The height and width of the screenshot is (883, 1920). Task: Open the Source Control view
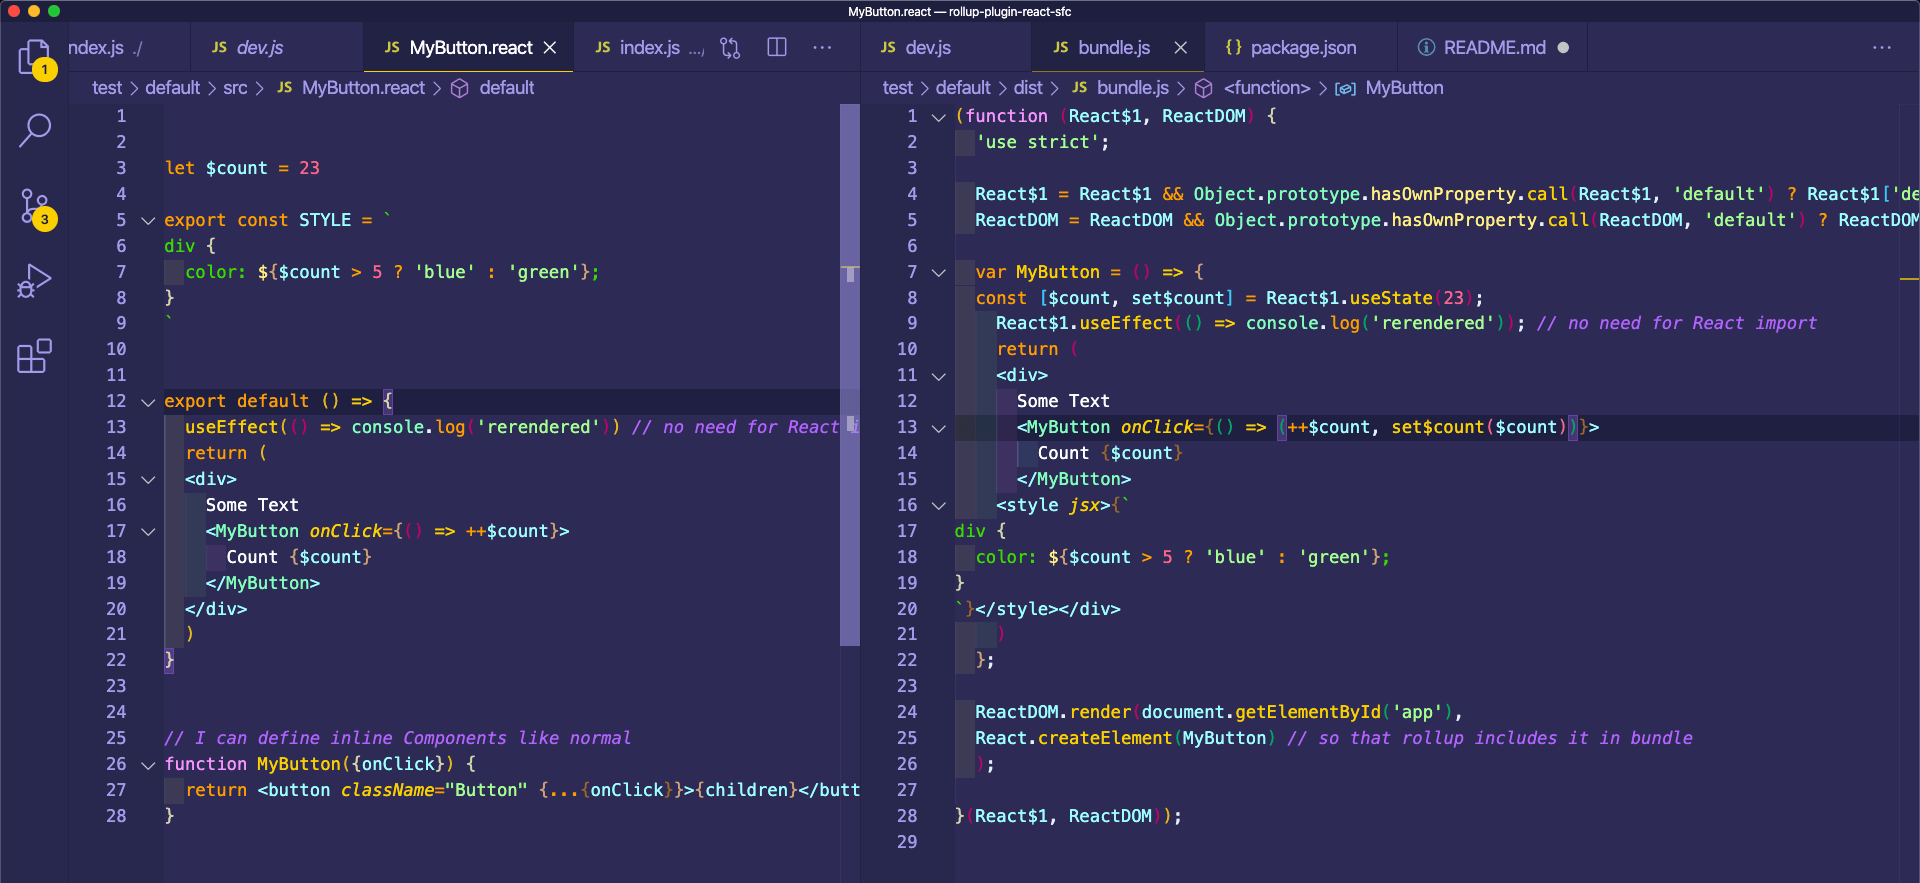point(35,207)
